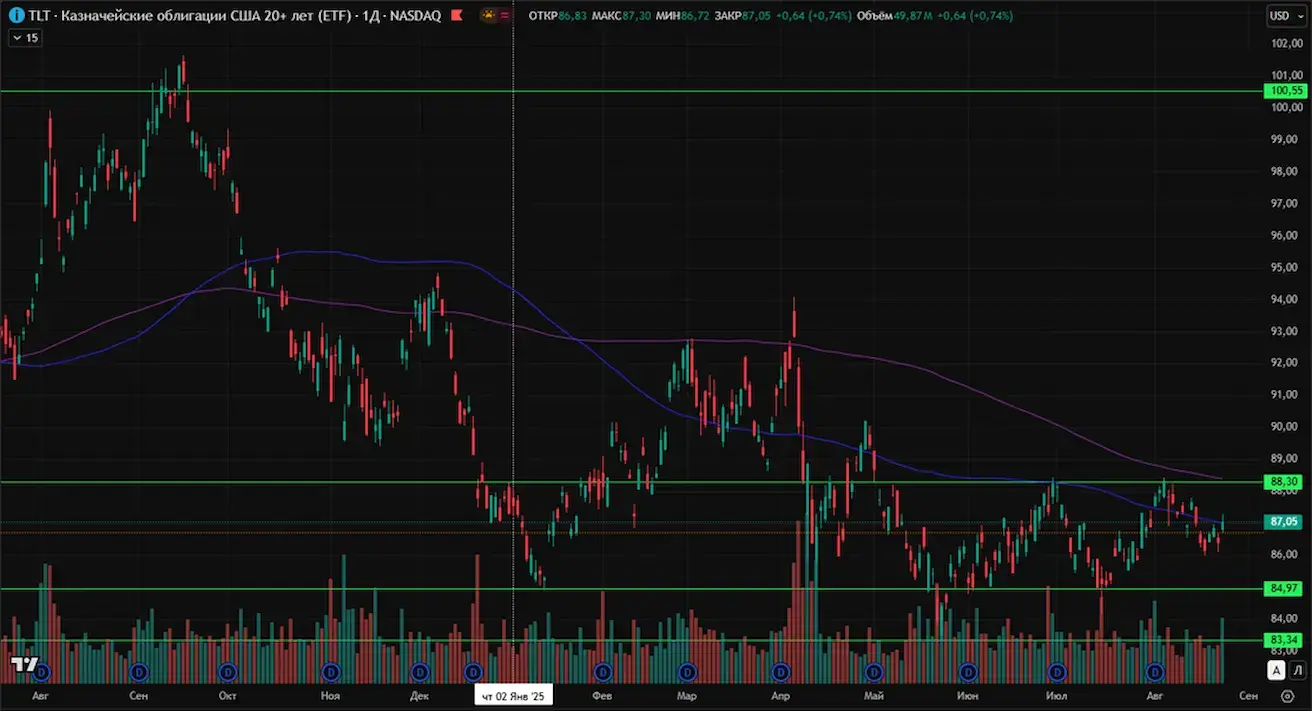The height and width of the screenshot is (711, 1312).
Task: Click the 96,00 price axis tick
Action: click(1283, 235)
